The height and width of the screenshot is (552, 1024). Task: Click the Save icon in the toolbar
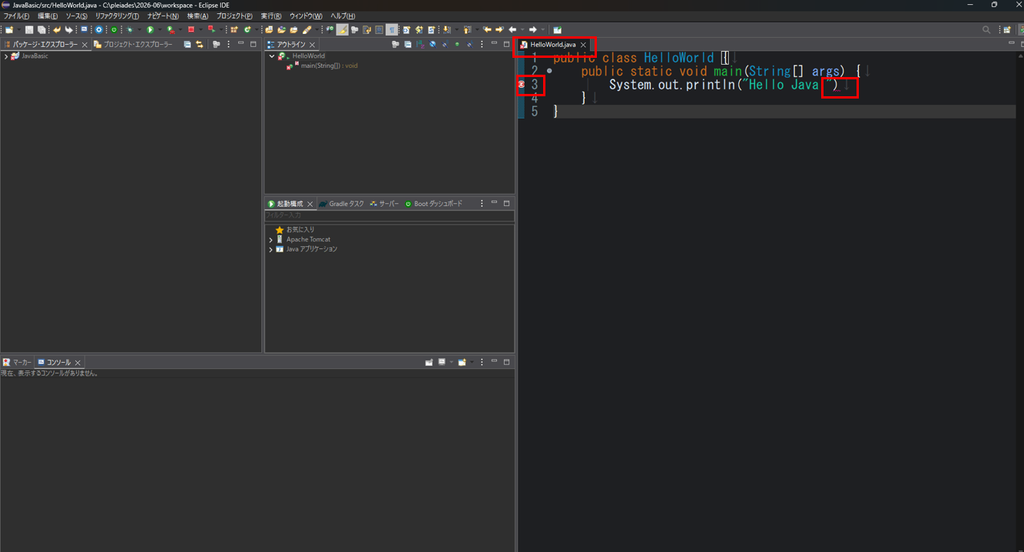[x=29, y=29]
